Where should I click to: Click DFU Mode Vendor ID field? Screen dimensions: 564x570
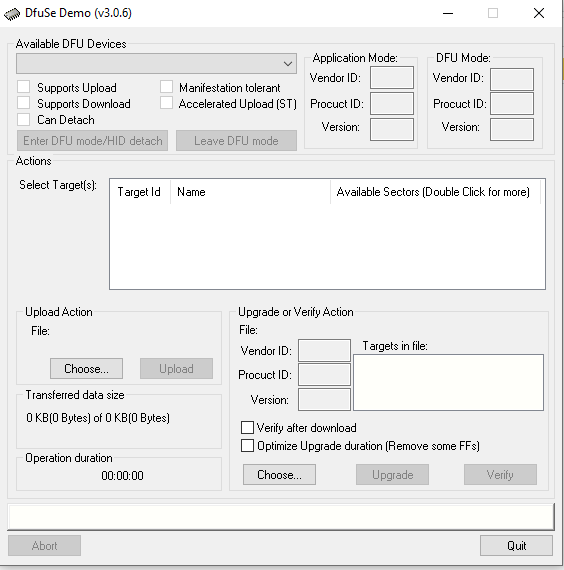(x=512, y=79)
